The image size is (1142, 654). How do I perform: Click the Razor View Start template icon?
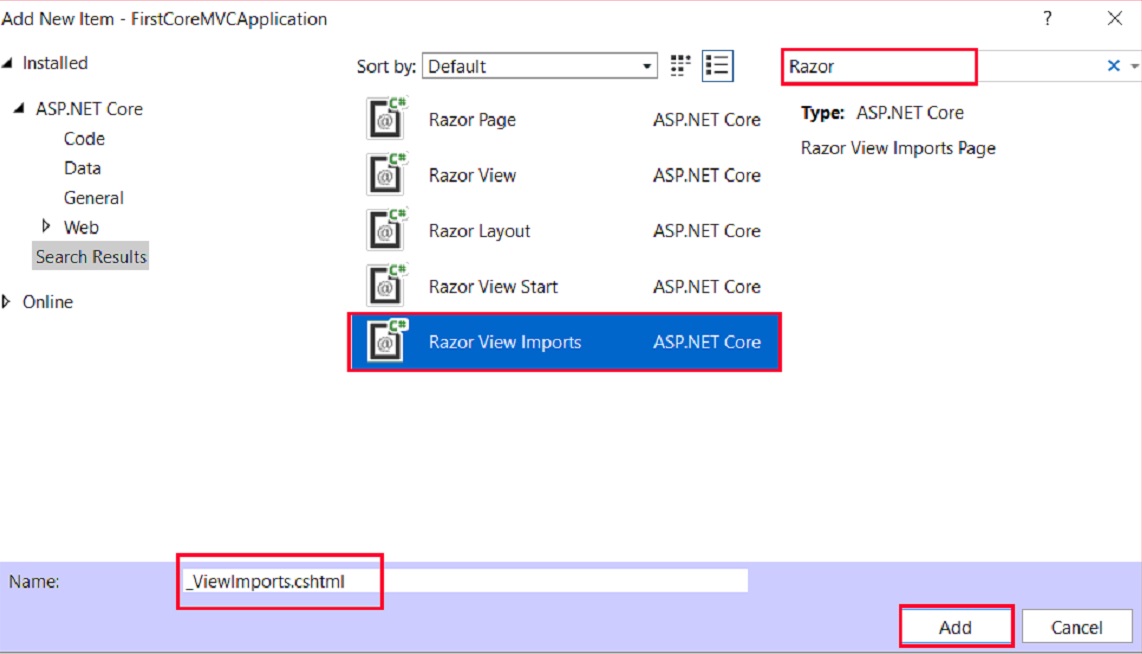[x=386, y=286]
